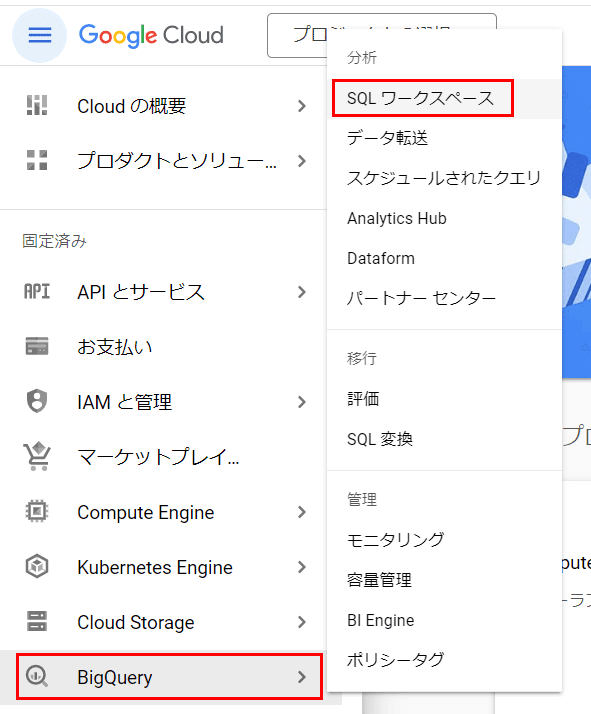The height and width of the screenshot is (714, 591).
Task: Click the BigQuery magnifier icon
Action: tap(37, 676)
